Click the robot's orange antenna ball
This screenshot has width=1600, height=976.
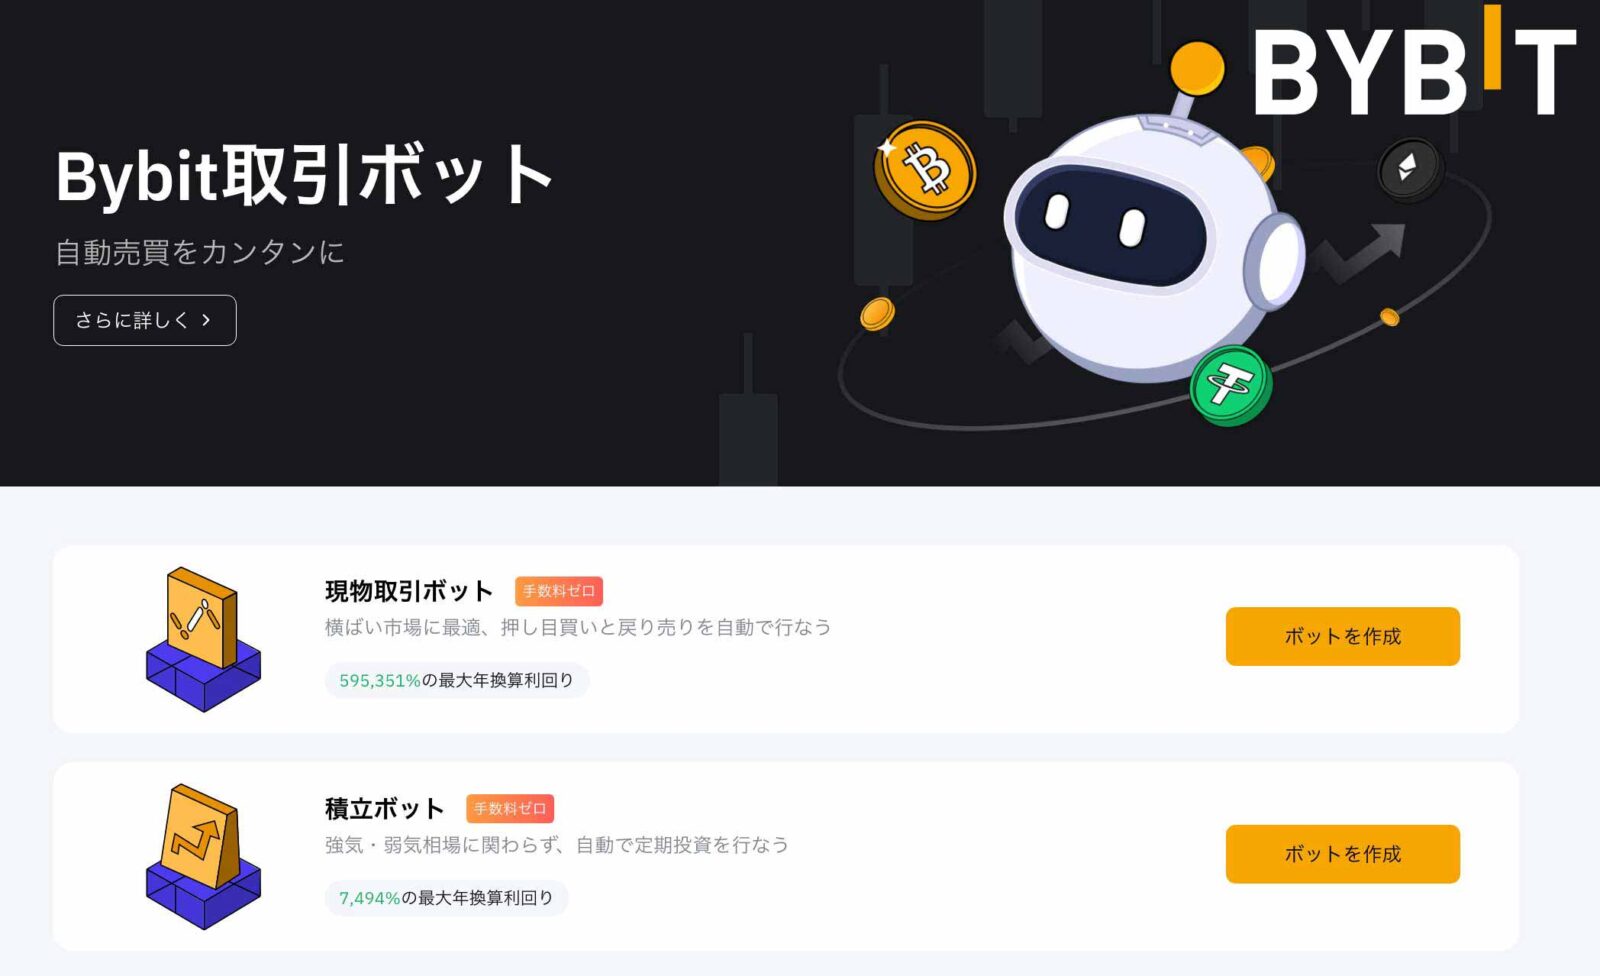click(1197, 68)
